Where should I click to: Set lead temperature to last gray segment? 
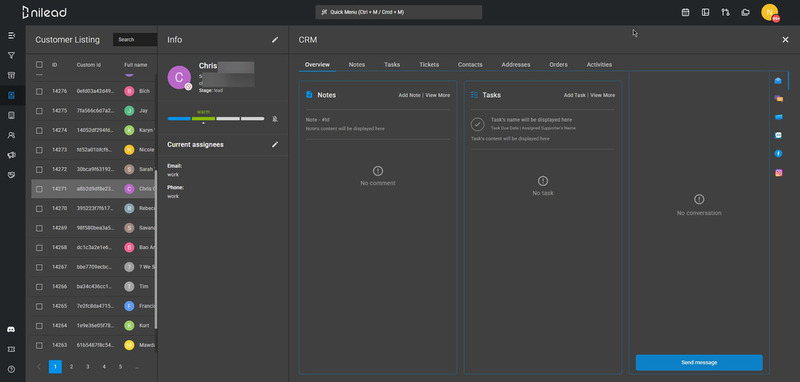pos(253,119)
